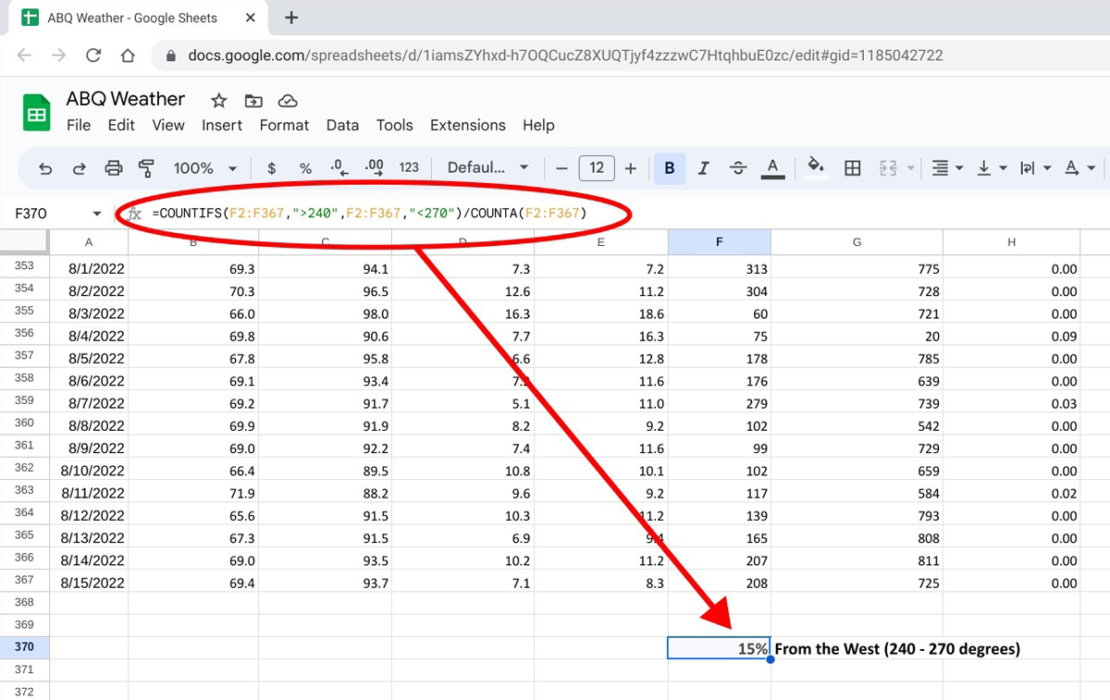
Task: Star the ABQ Weather spreadsheet
Action: [217, 100]
